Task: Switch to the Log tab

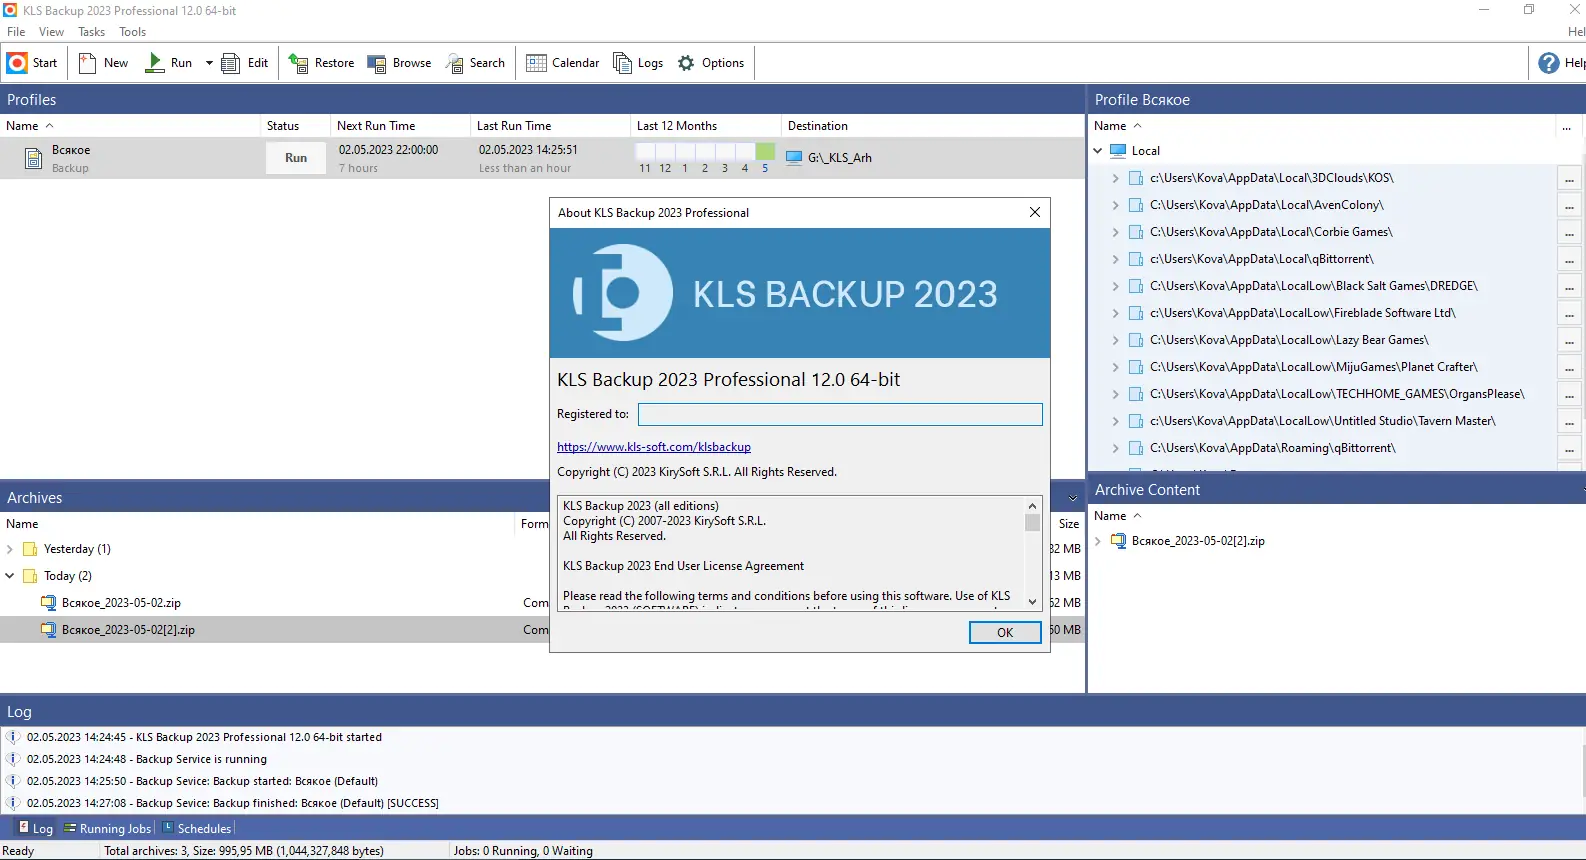Action: coord(35,828)
